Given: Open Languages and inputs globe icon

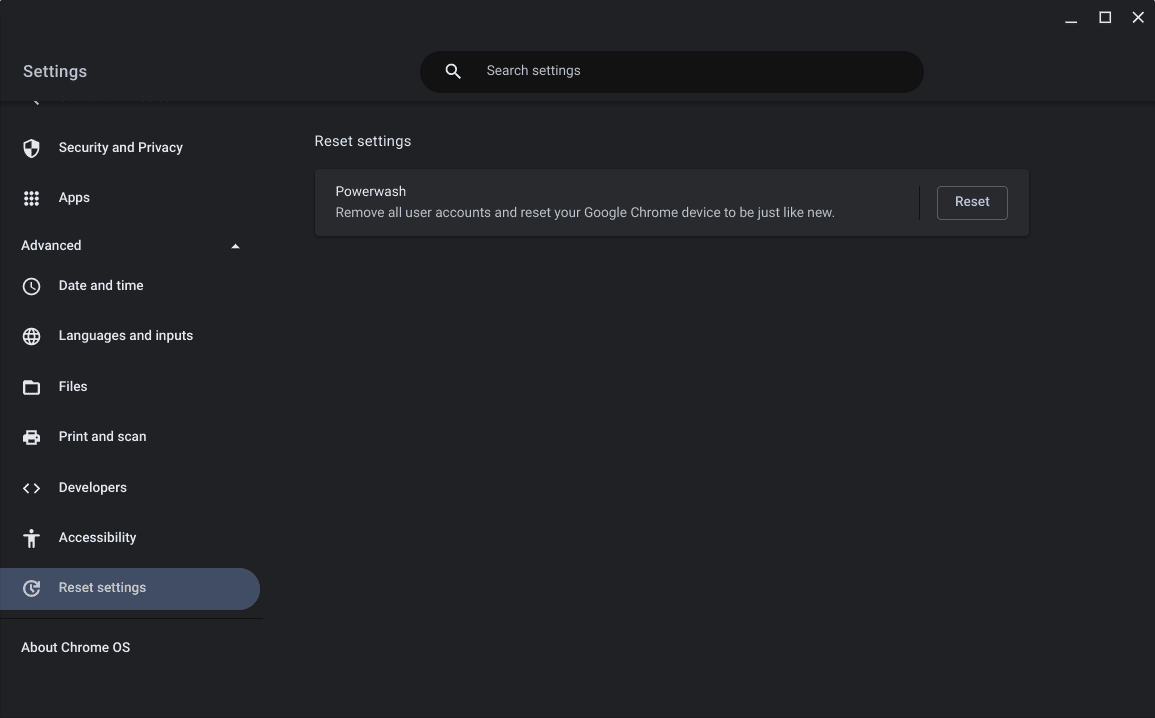Looking at the screenshot, I should coord(31,335).
